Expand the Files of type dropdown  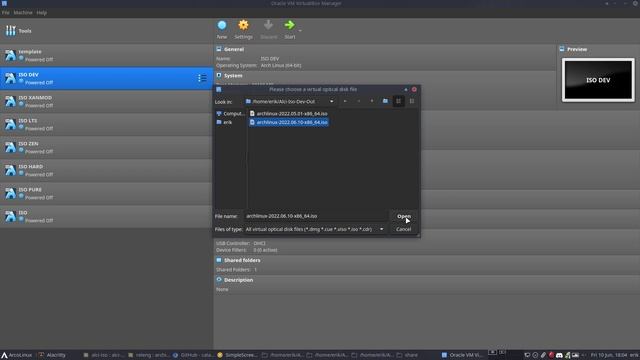point(382,229)
